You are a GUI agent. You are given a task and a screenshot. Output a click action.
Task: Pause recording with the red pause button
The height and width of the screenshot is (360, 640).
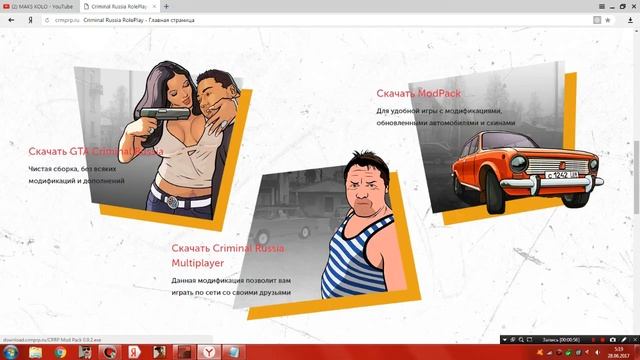click(593, 340)
